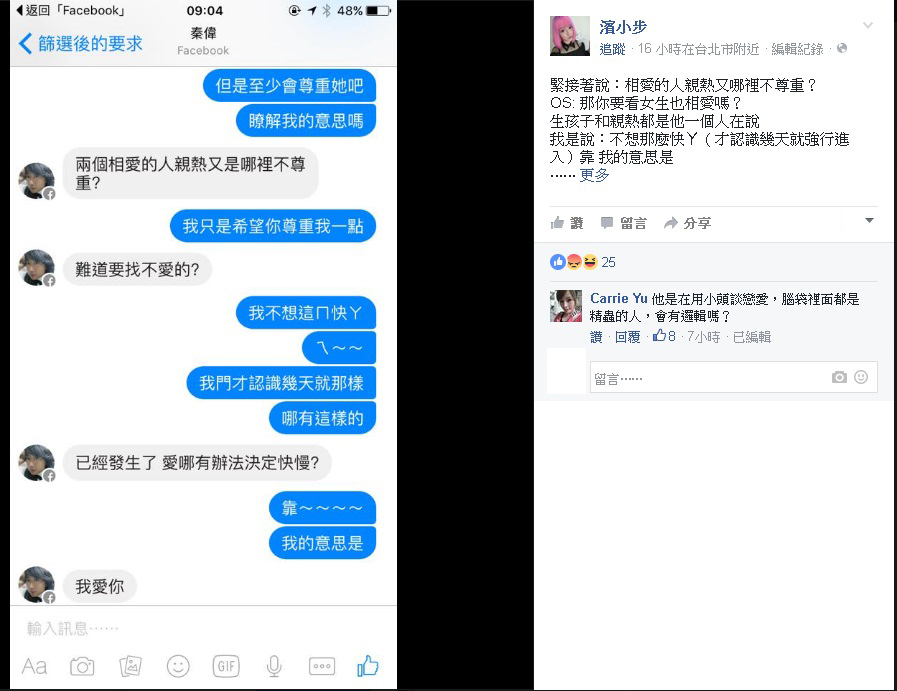Send a thumbs-up like in Messenger
Viewport: 897px width, 691px height.
coord(368,666)
